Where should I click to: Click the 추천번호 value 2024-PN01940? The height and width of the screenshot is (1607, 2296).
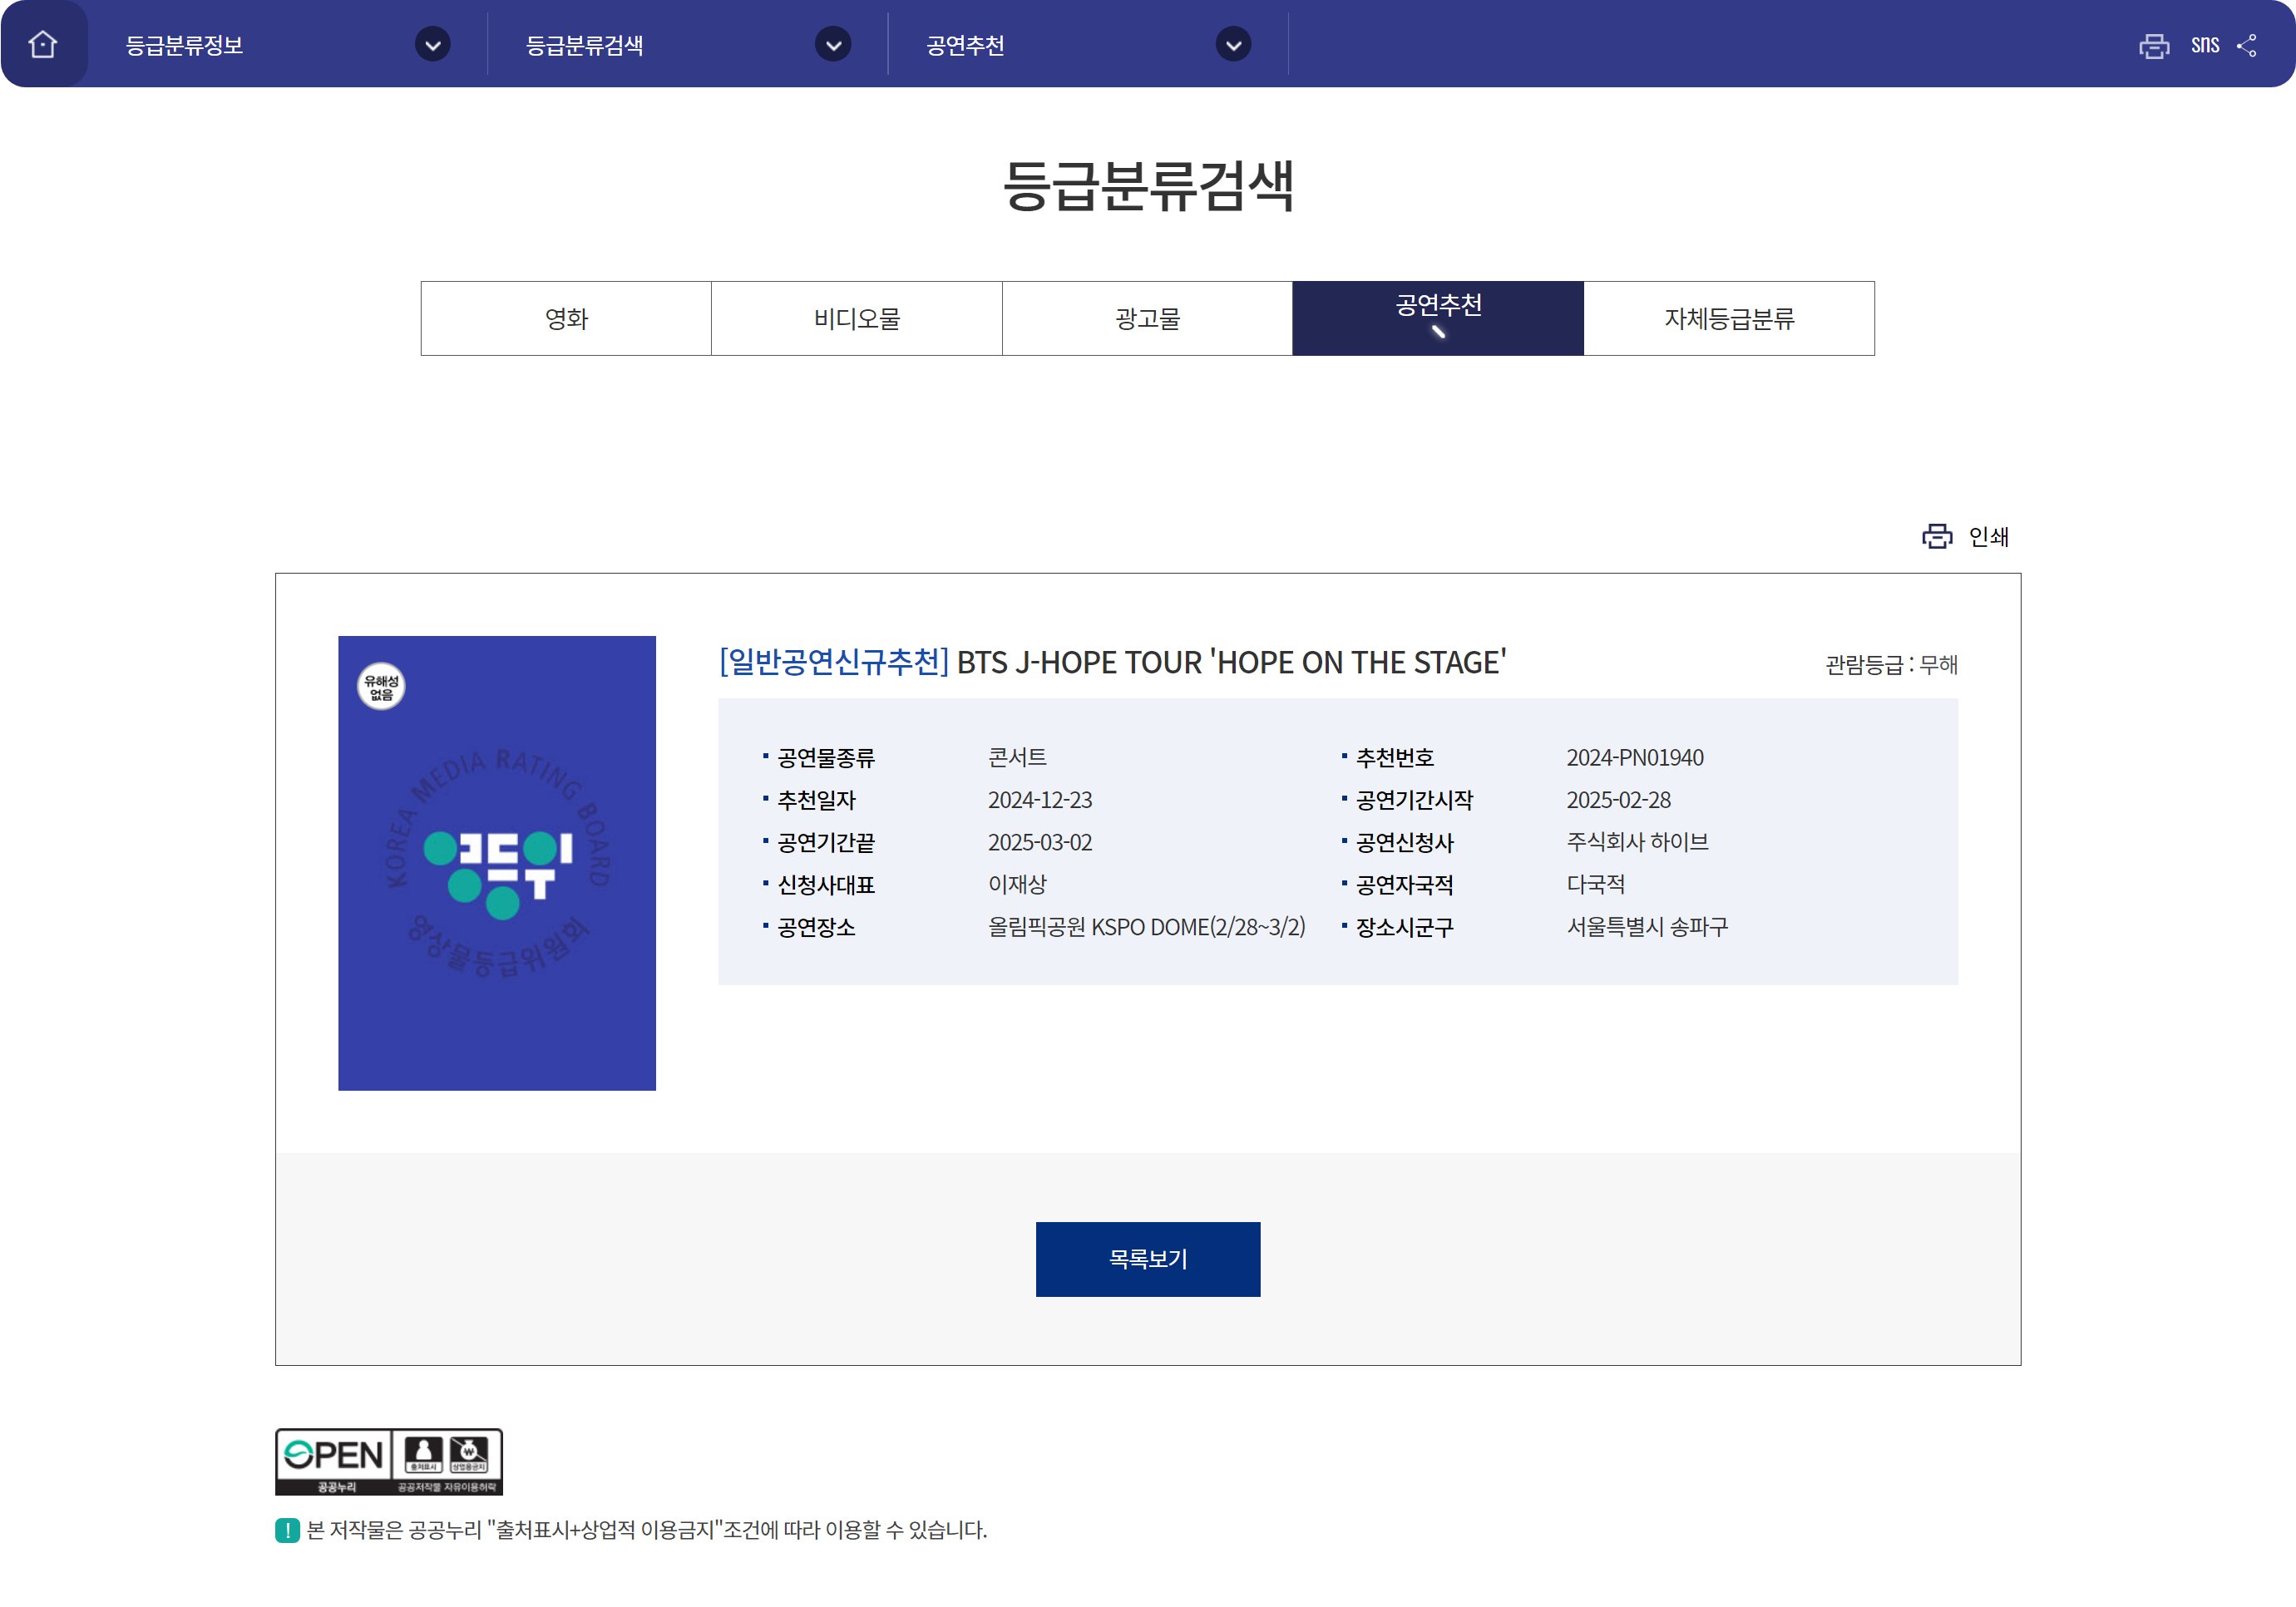click(x=1635, y=757)
